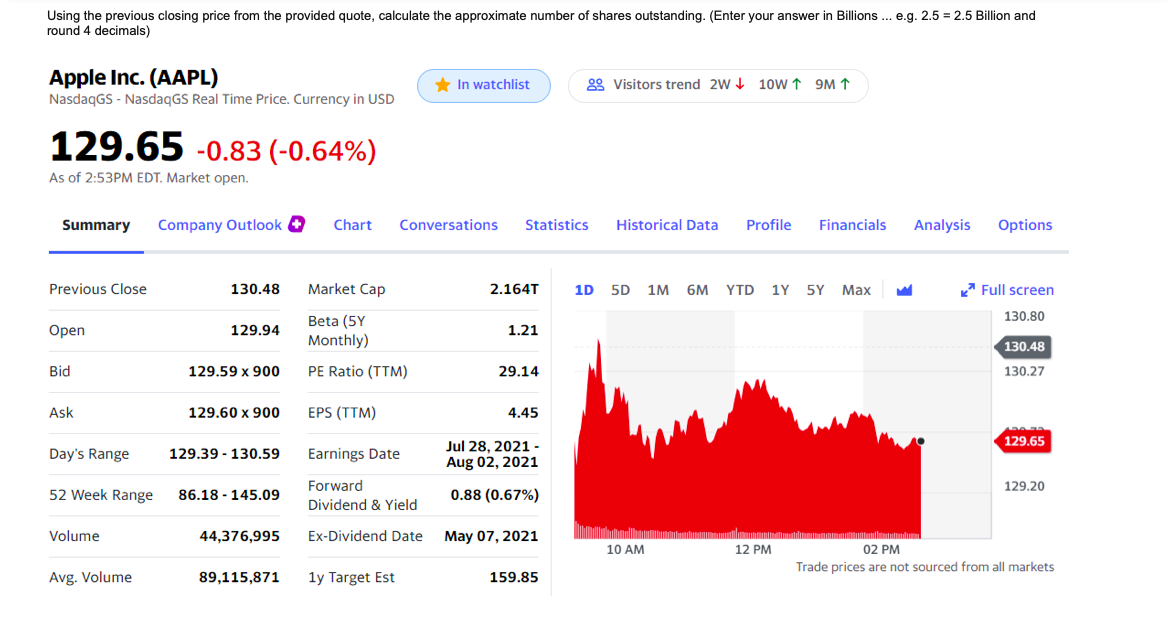Click the Beta value 1.21
The height and width of the screenshot is (629, 1167).
point(523,330)
